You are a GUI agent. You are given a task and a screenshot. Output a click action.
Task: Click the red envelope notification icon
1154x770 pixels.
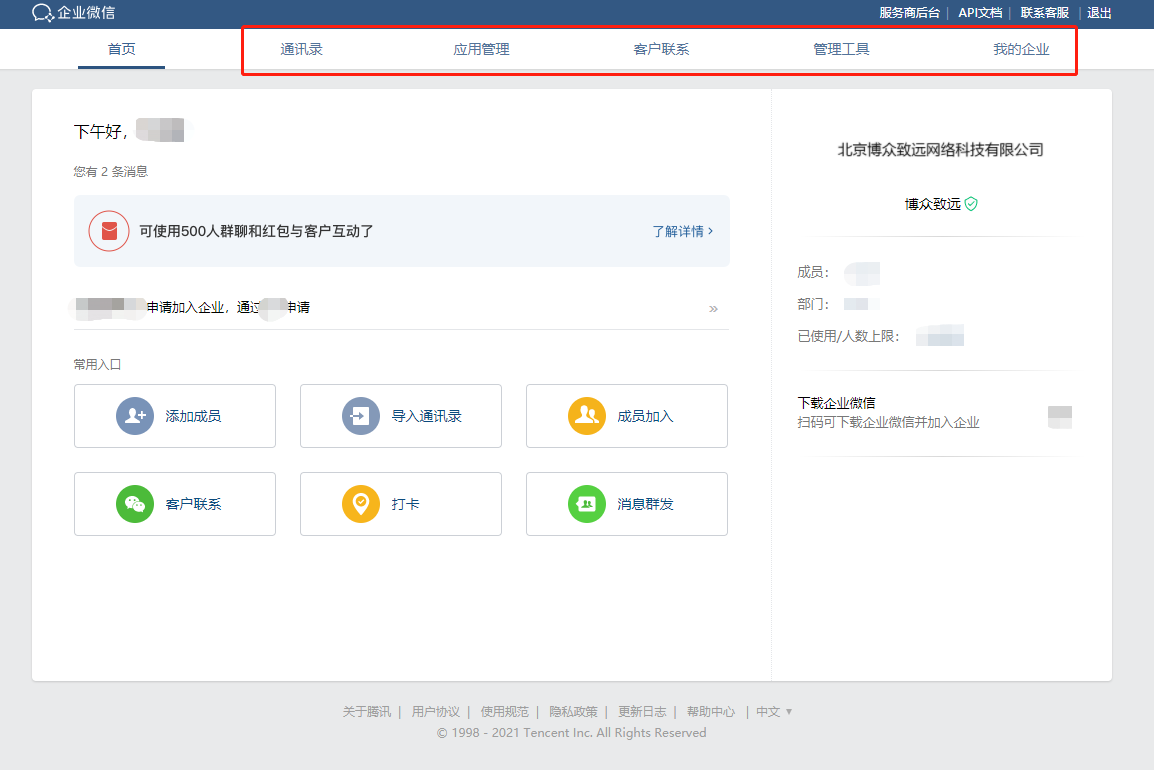[x=109, y=231]
